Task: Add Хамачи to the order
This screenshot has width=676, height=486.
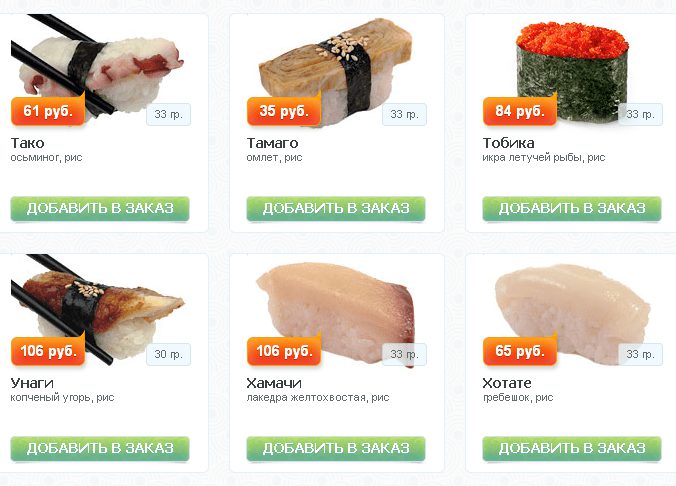Action: tap(336, 448)
